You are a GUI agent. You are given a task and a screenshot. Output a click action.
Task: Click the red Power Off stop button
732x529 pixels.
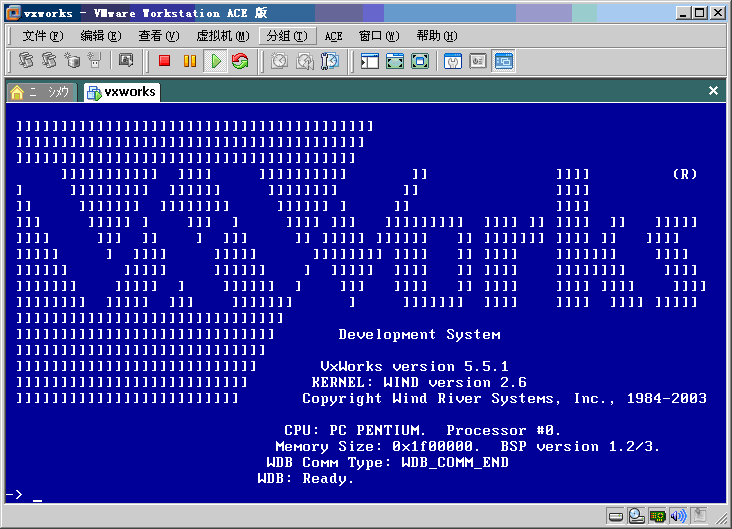tap(164, 61)
